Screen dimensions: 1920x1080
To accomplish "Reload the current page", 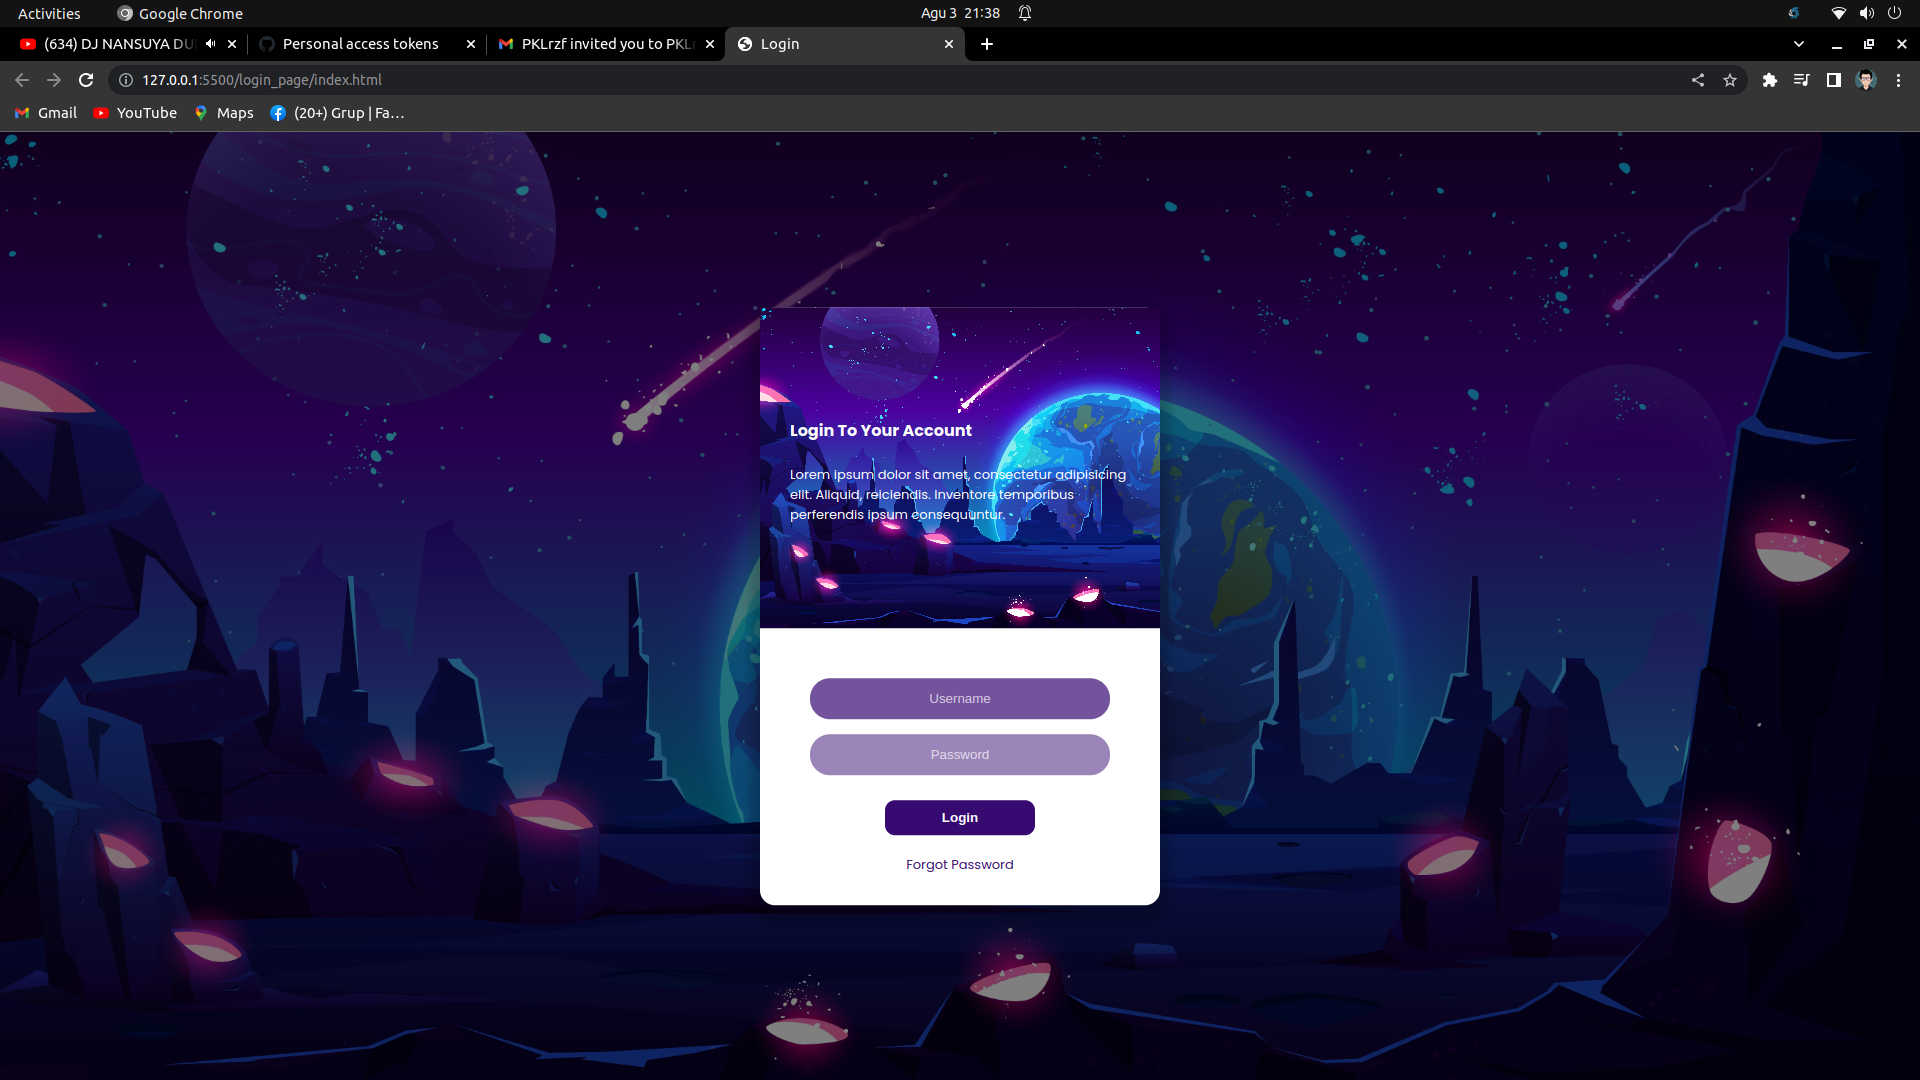I will [x=86, y=80].
